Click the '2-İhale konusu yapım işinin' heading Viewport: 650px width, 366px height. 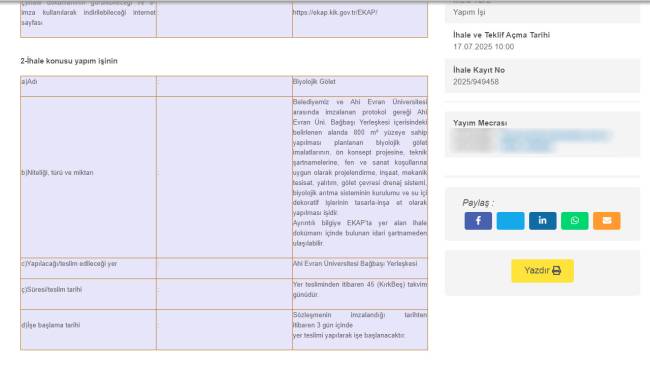(69, 61)
